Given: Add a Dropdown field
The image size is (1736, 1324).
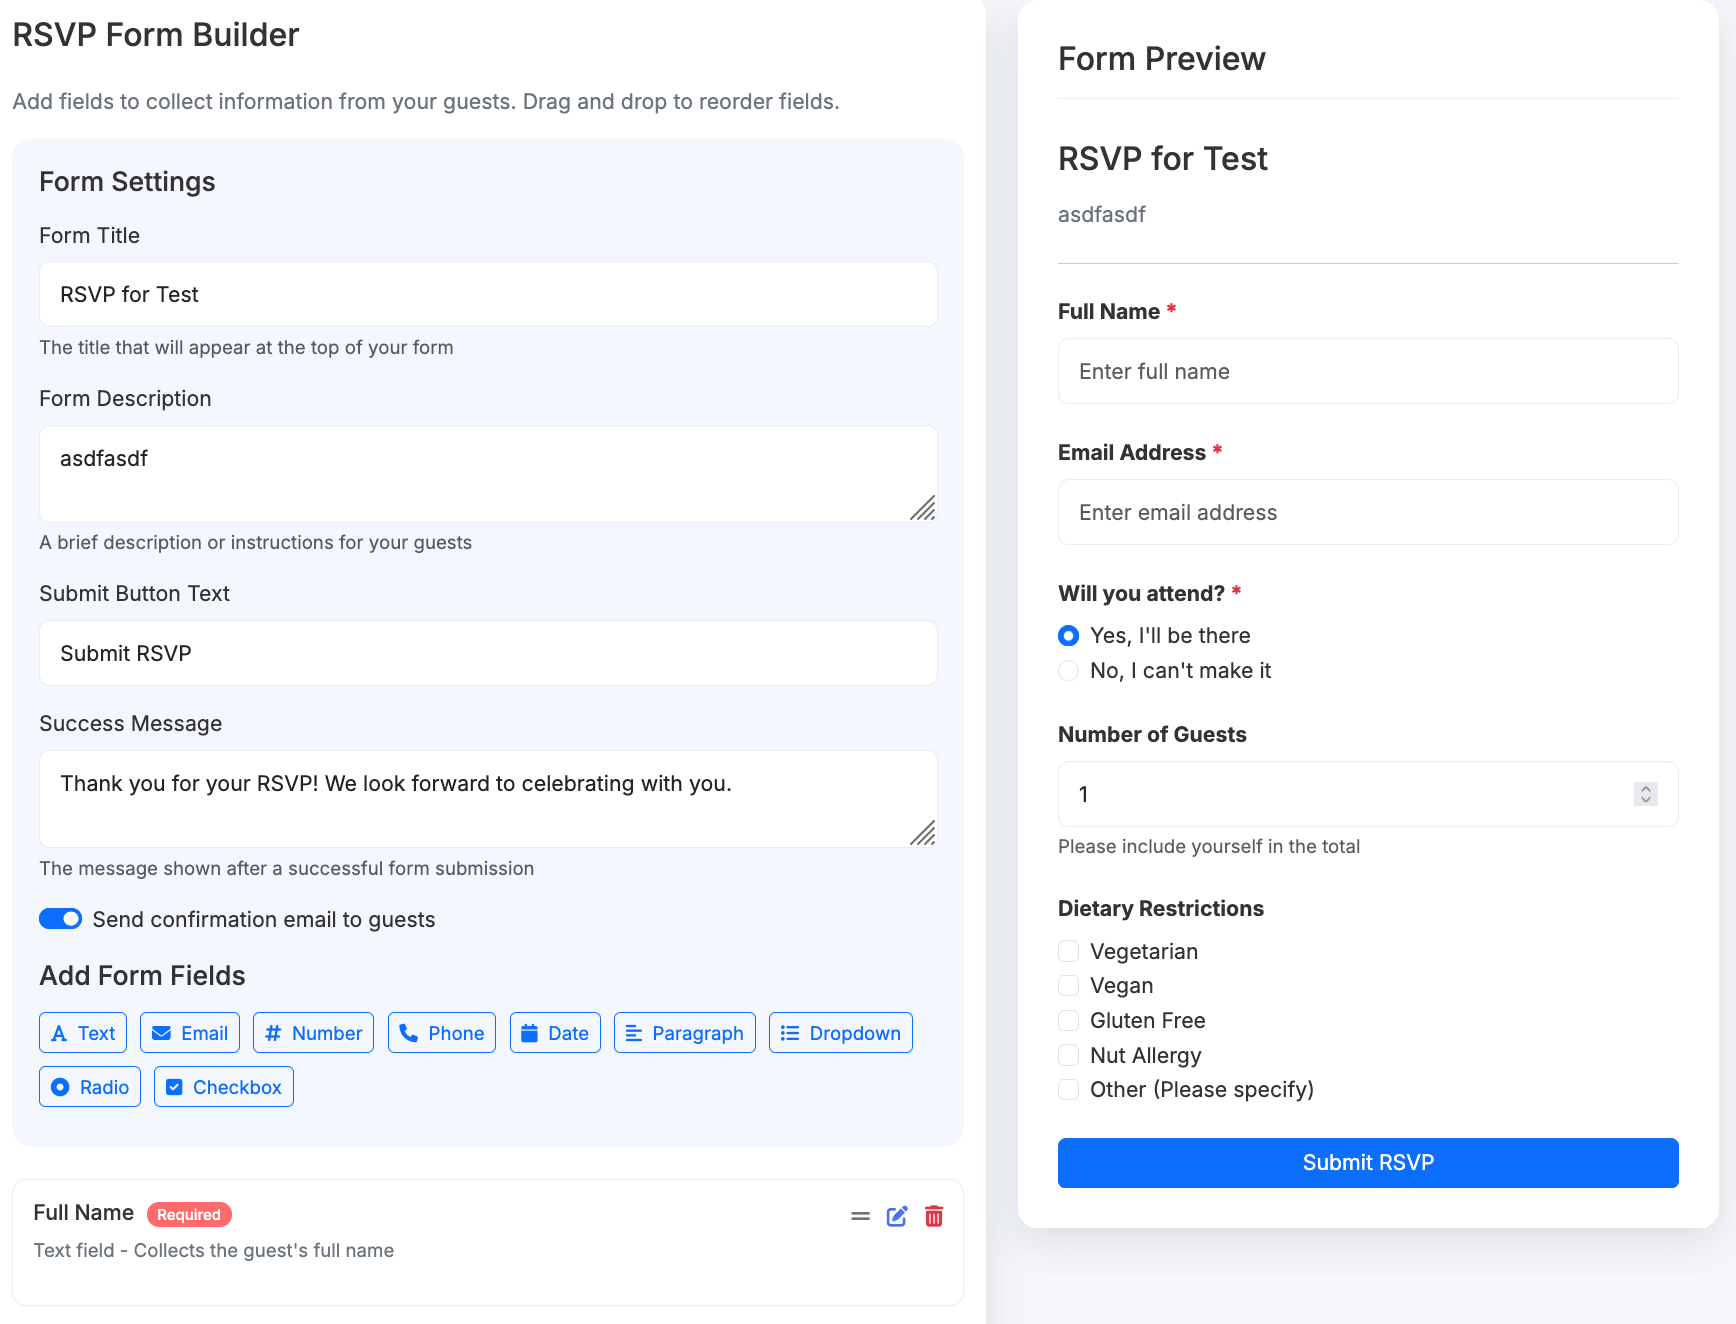Looking at the screenshot, I should click(841, 1033).
